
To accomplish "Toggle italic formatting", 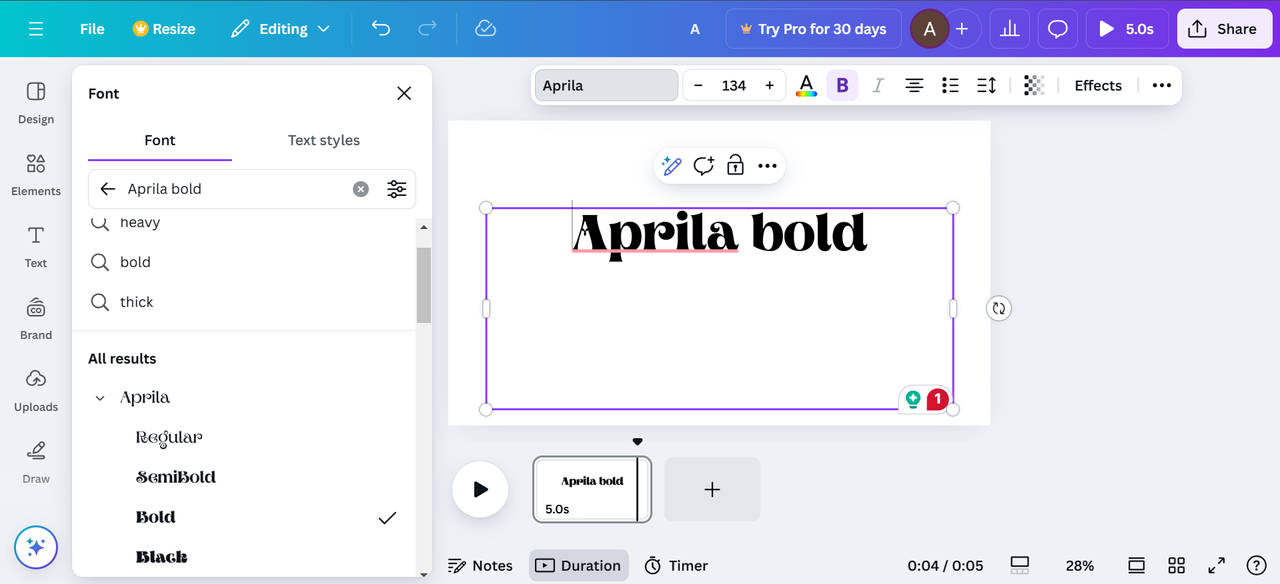I will coord(878,86).
